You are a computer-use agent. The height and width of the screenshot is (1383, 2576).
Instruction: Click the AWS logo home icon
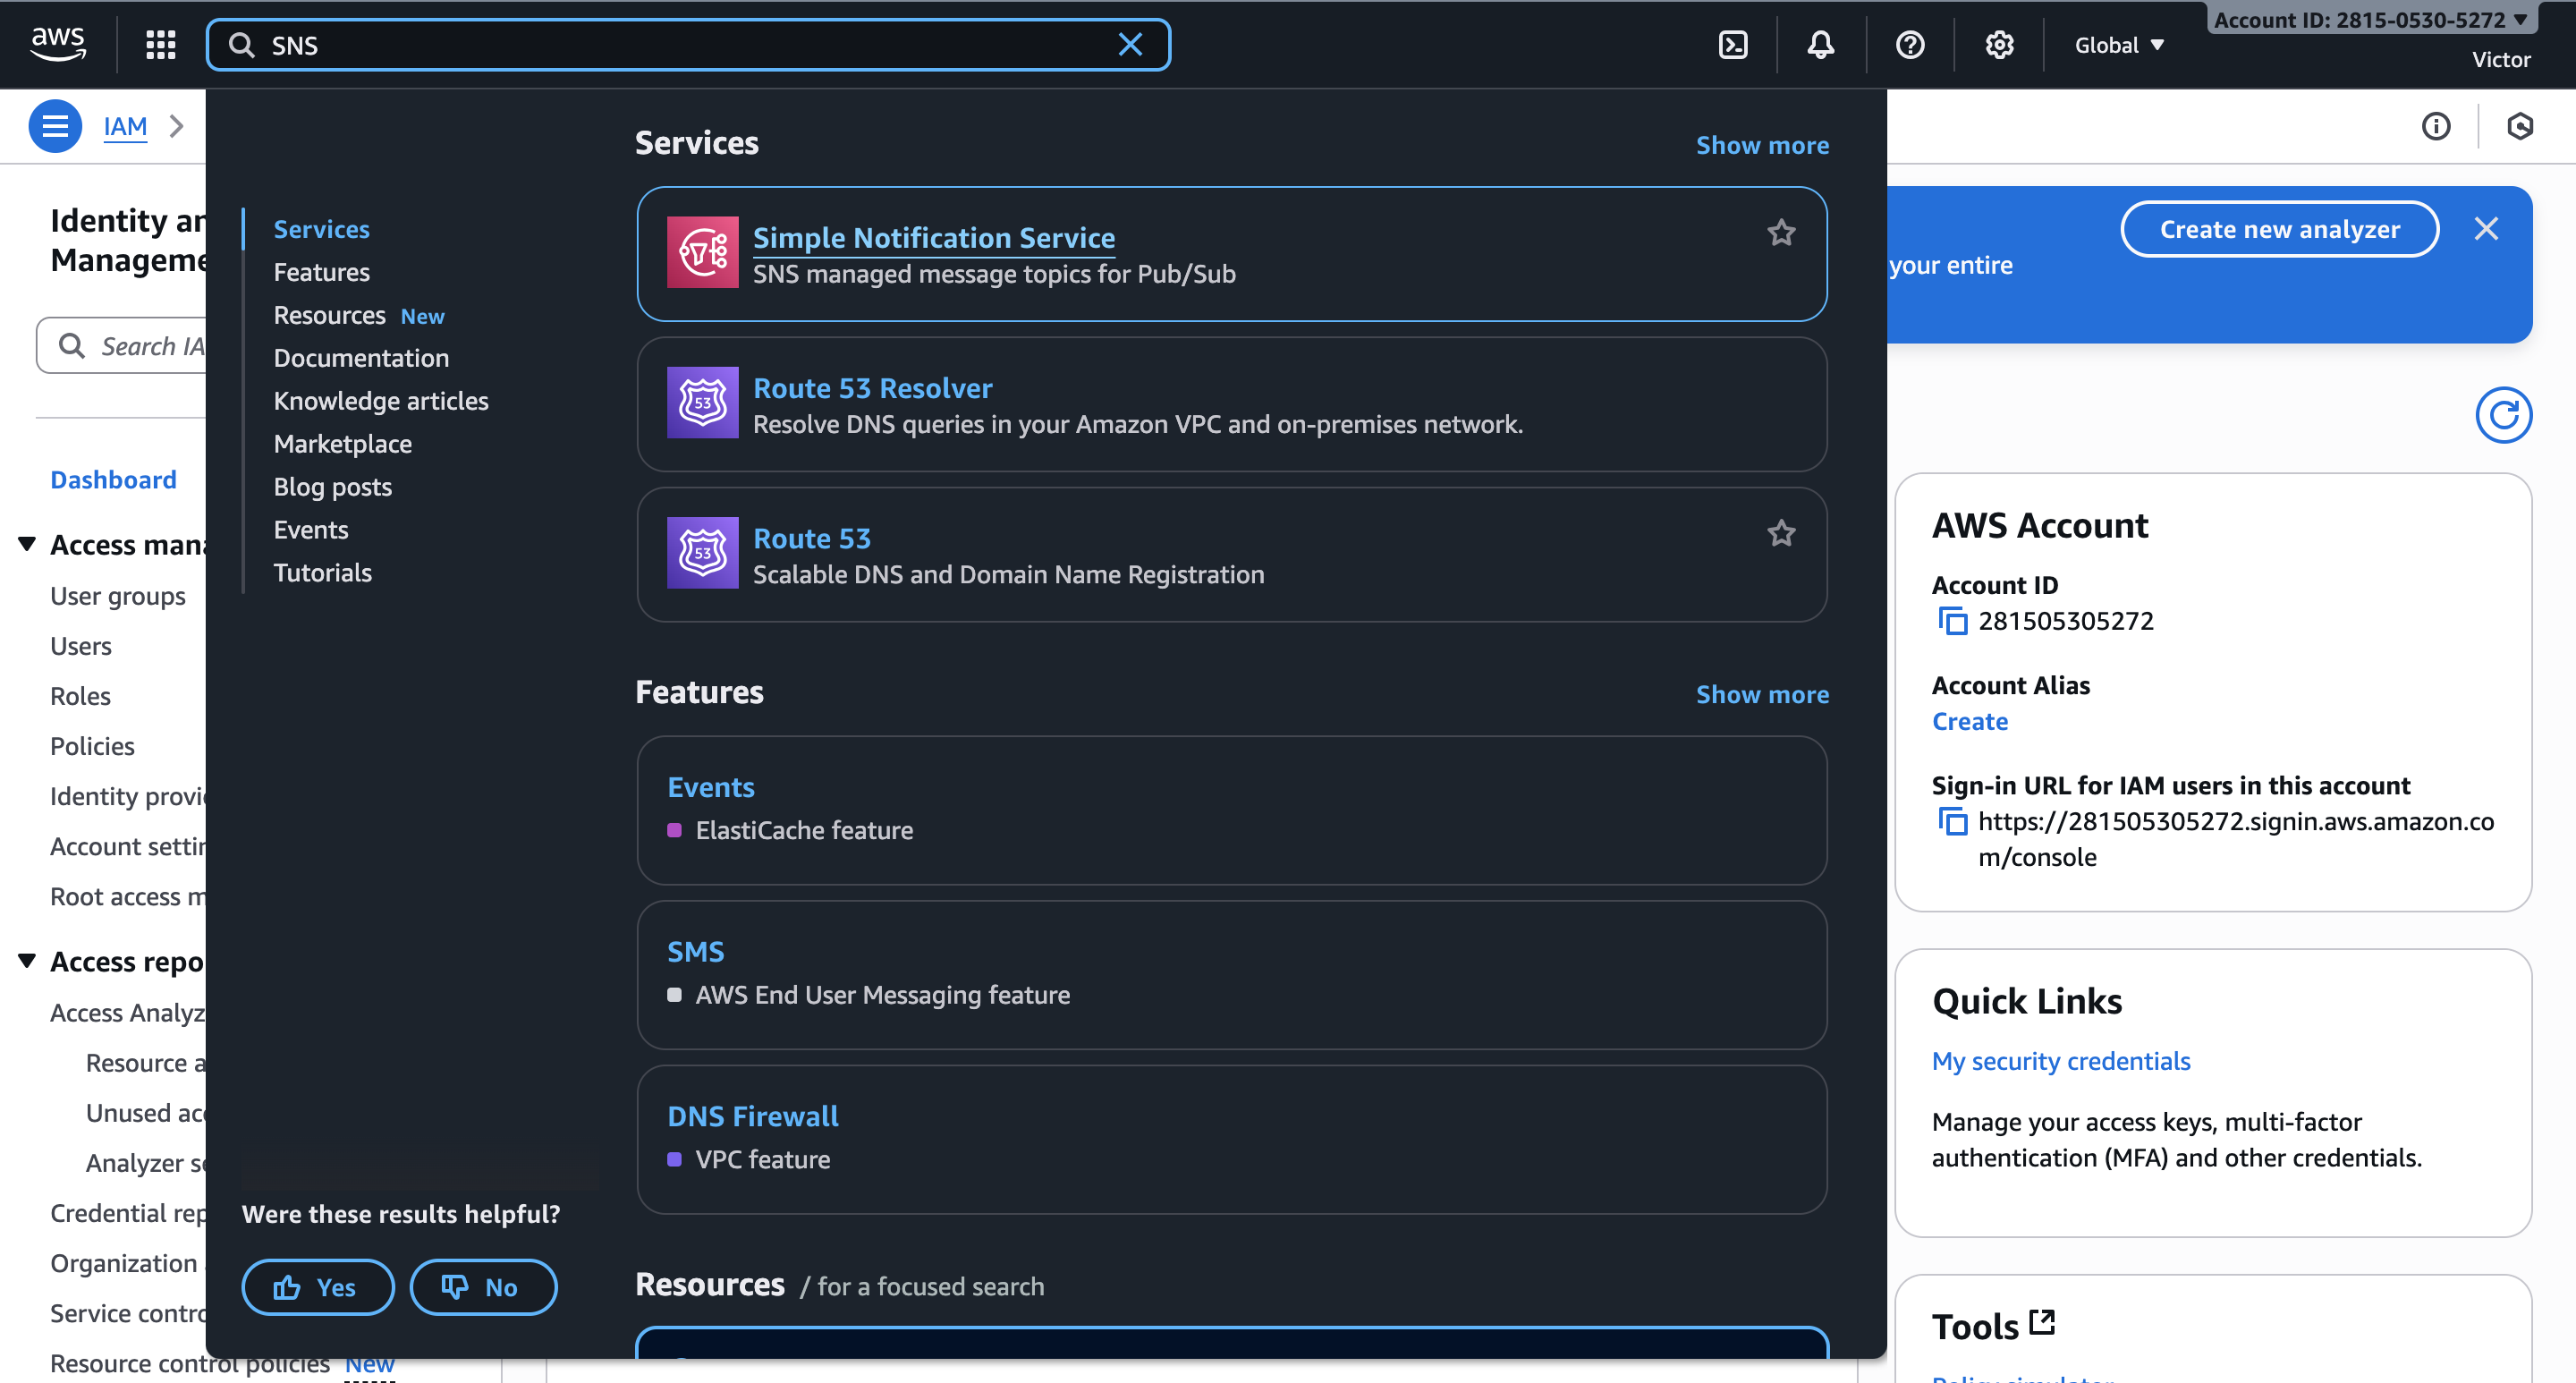[x=58, y=43]
